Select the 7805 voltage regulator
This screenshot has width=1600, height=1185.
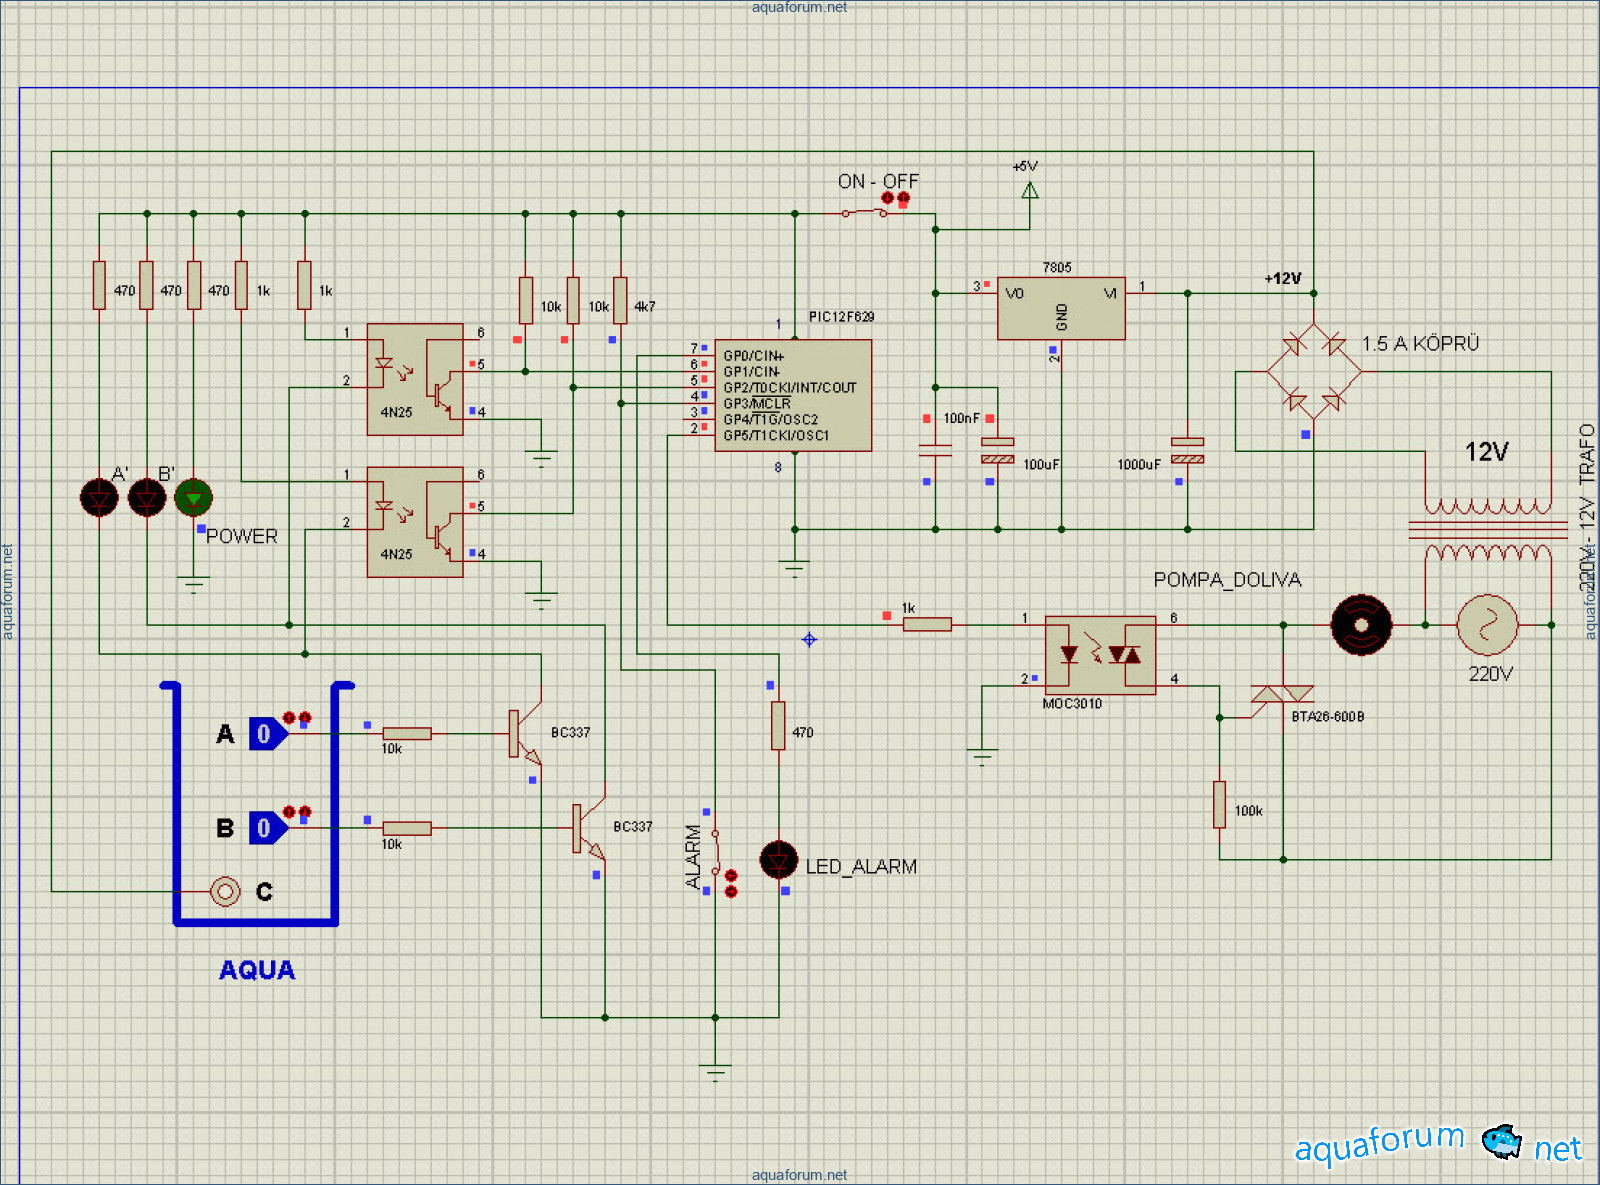point(1060,308)
